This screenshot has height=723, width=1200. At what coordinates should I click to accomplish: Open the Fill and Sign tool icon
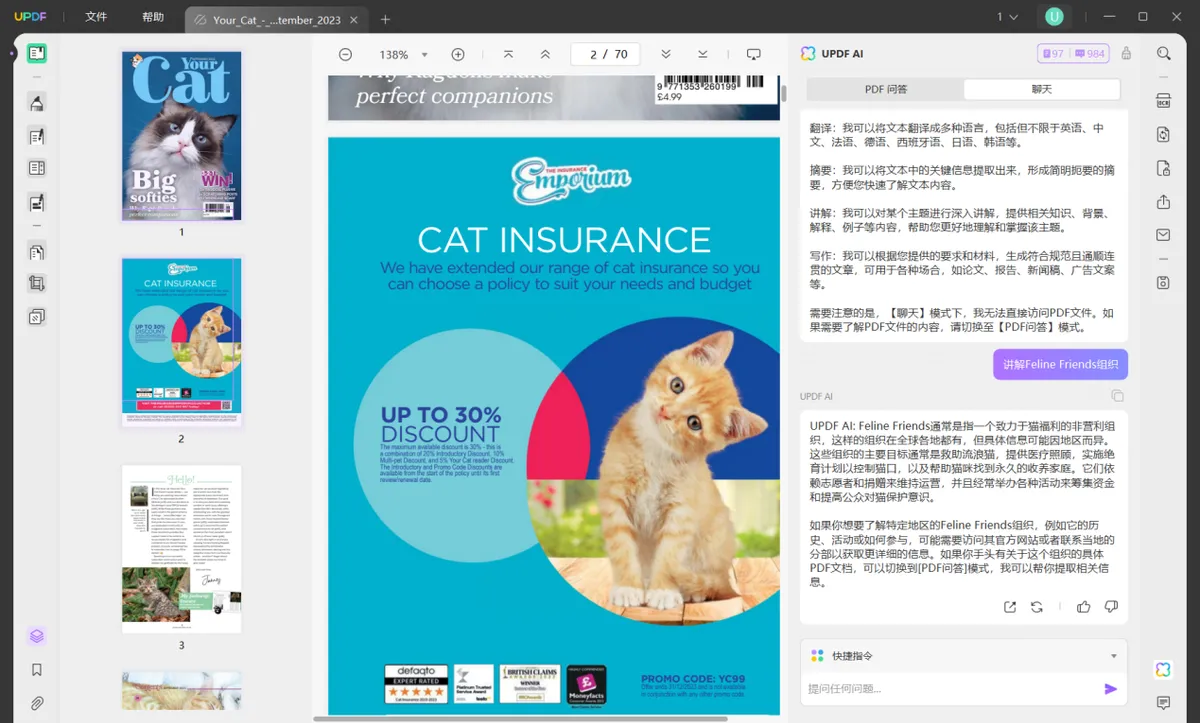[x=37, y=202]
